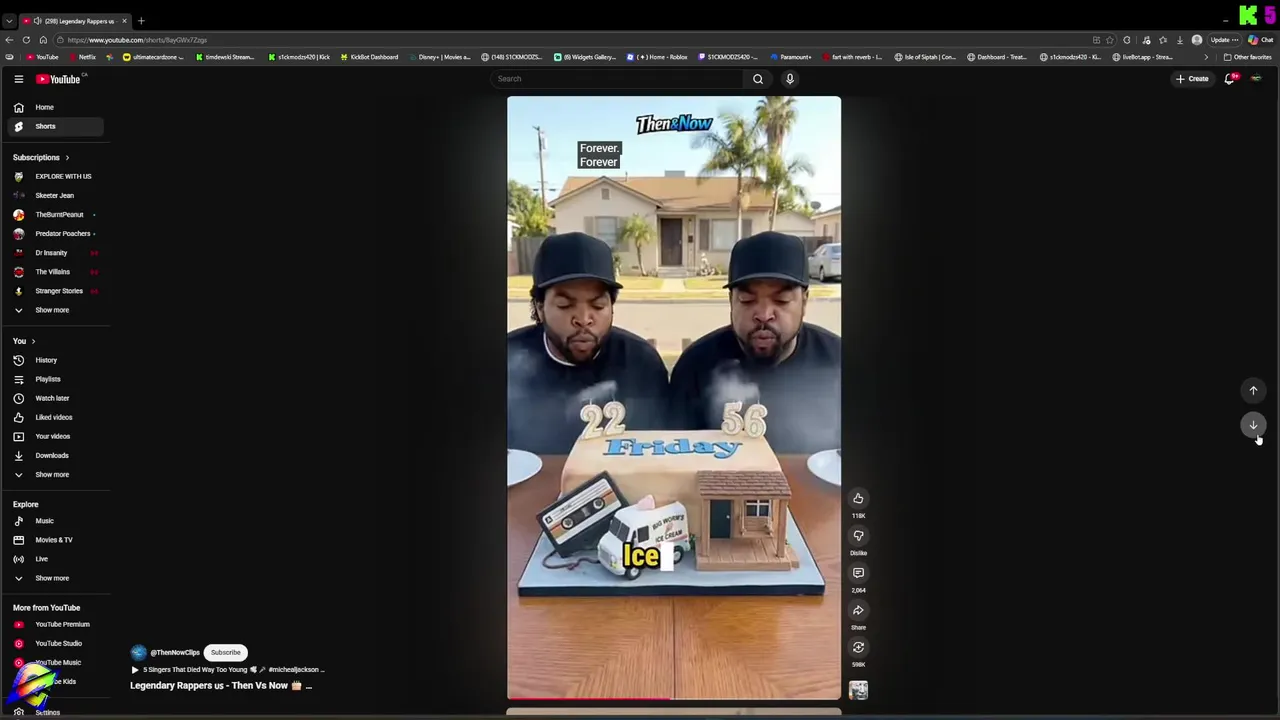Image resolution: width=1280 pixels, height=720 pixels.
Task: Open Playlists in the sidebar
Action: click(56, 379)
